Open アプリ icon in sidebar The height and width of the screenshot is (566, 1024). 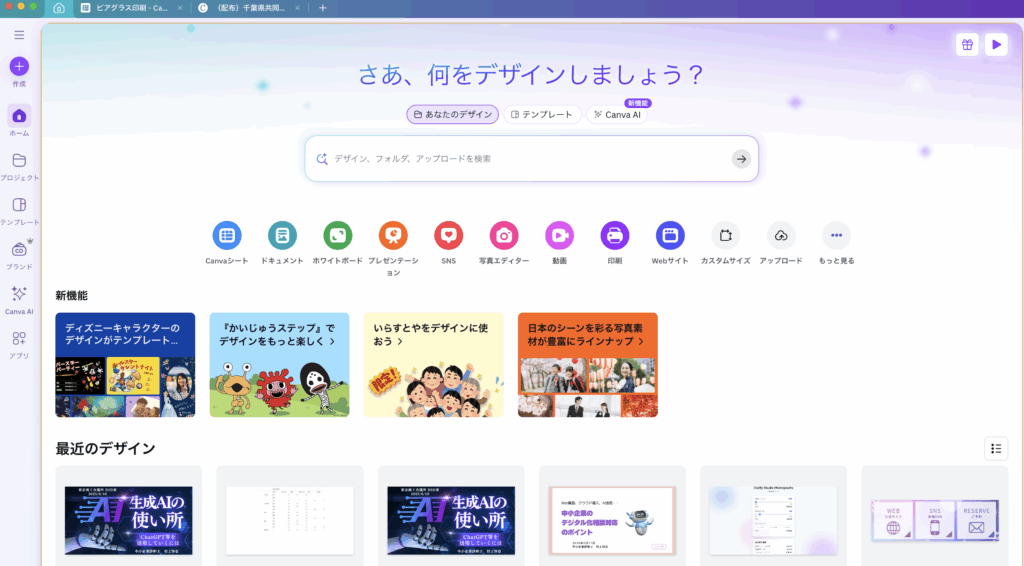[19, 339]
